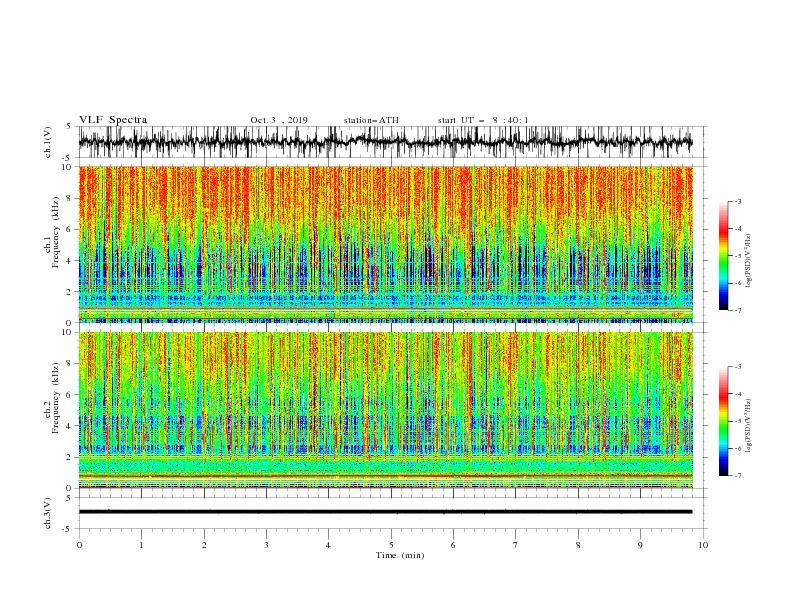Click time axis tick label '0'
This screenshot has width=792, height=612.
point(79,545)
